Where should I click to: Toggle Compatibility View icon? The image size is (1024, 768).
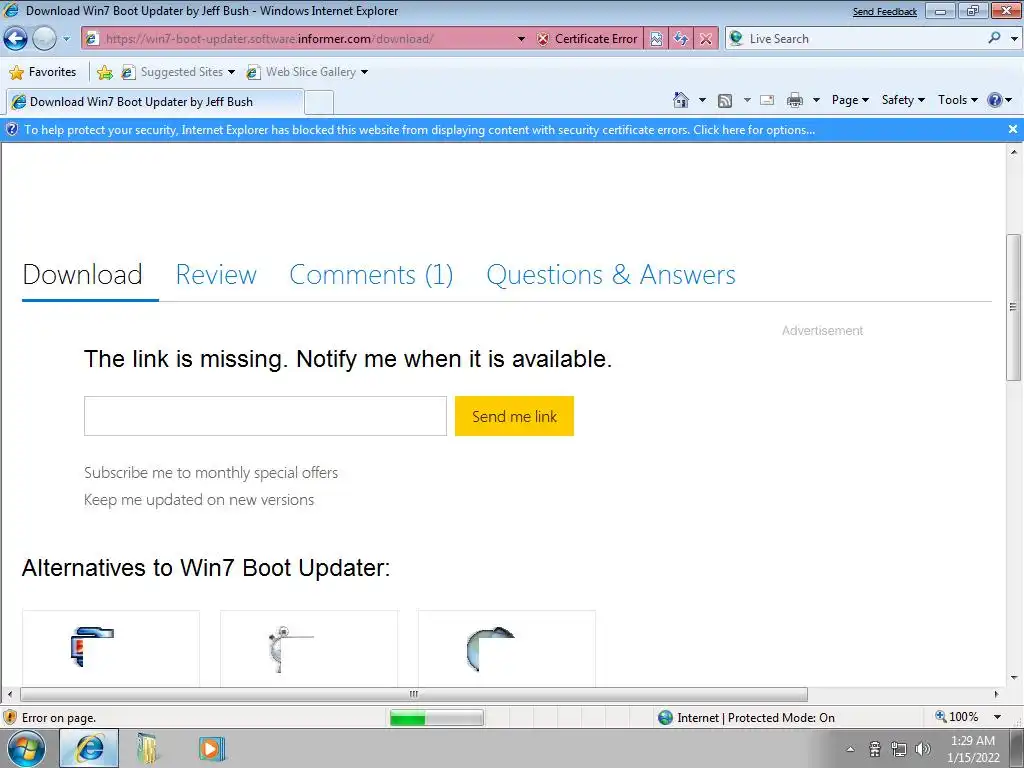click(656, 39)
